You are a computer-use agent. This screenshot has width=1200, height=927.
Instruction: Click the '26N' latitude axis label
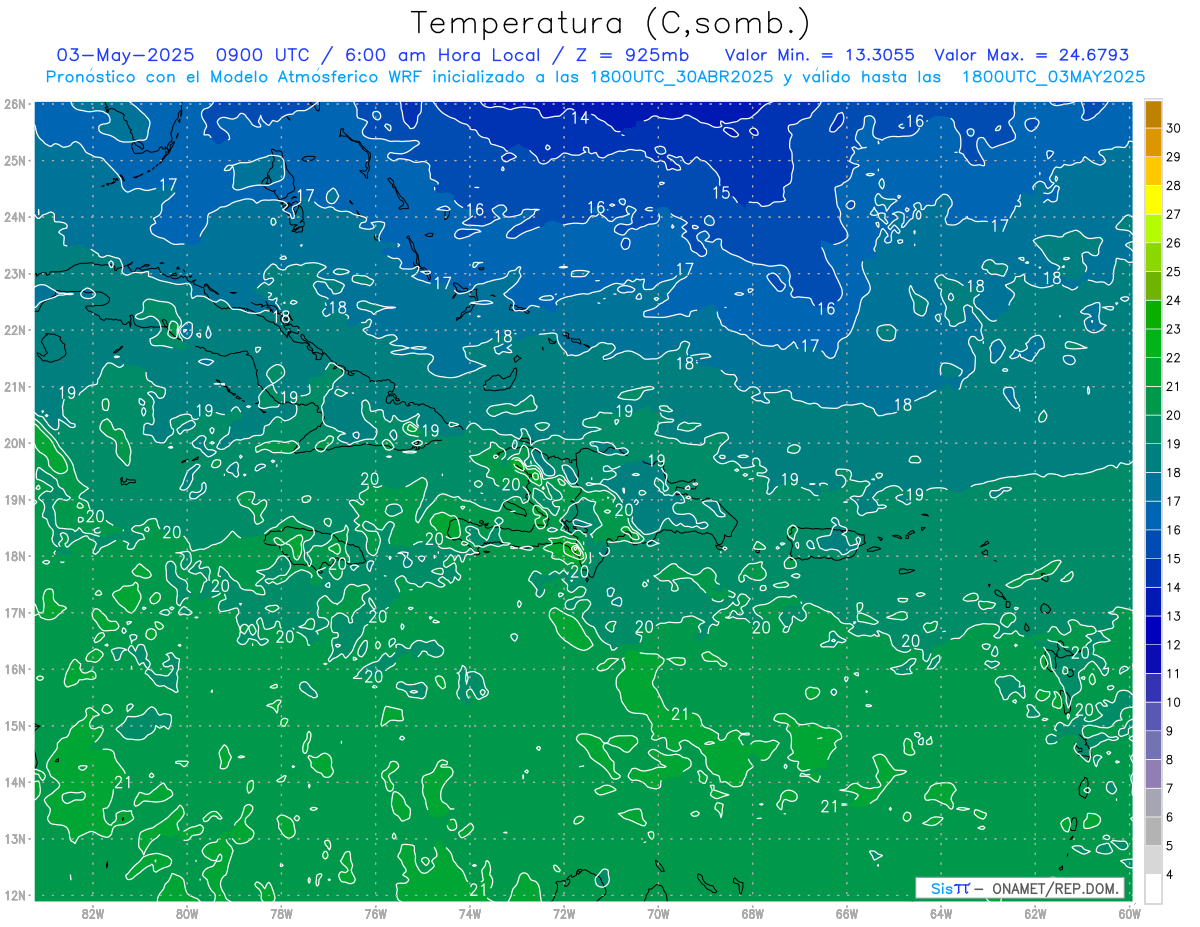15,103
